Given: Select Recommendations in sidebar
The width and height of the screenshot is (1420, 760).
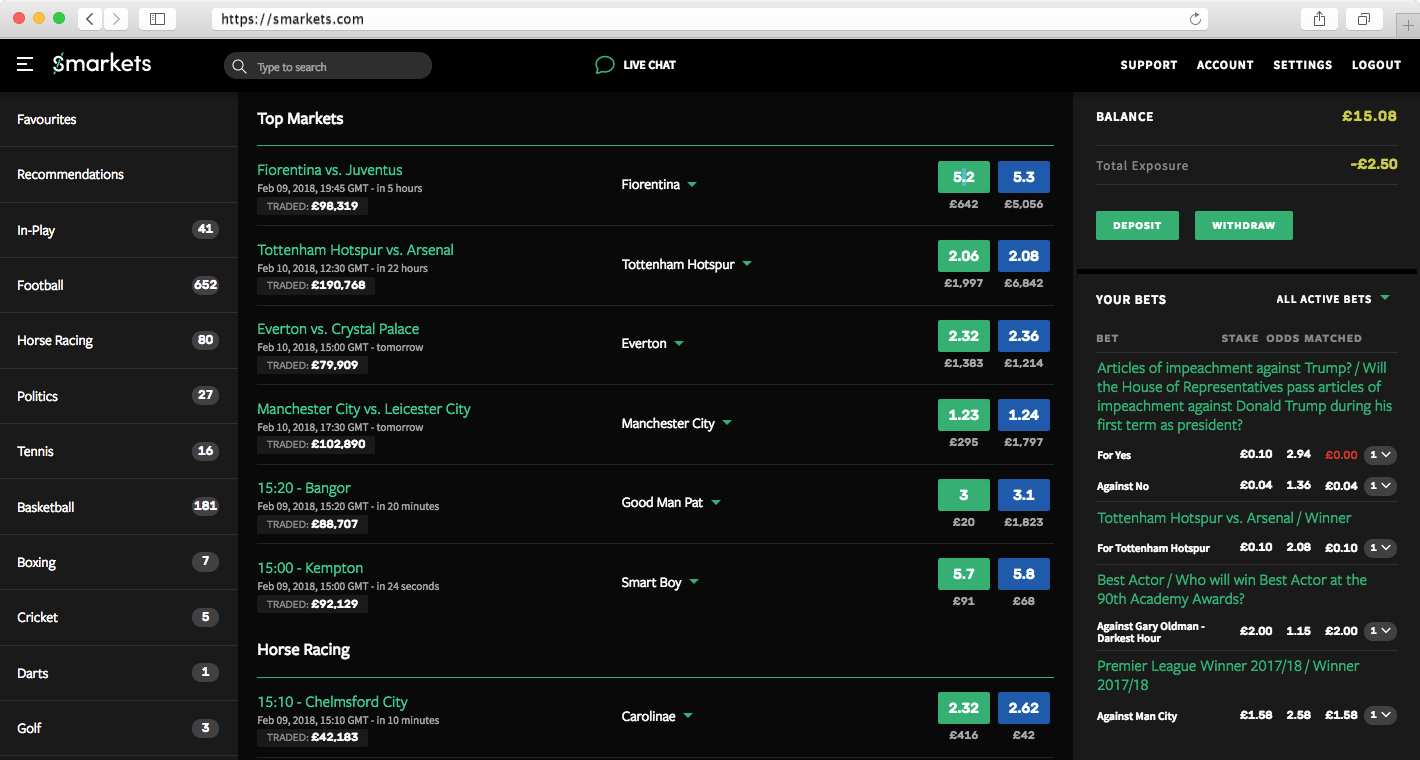Looking at the screenshot, I should pyautogui.click(x=119, y=174).
